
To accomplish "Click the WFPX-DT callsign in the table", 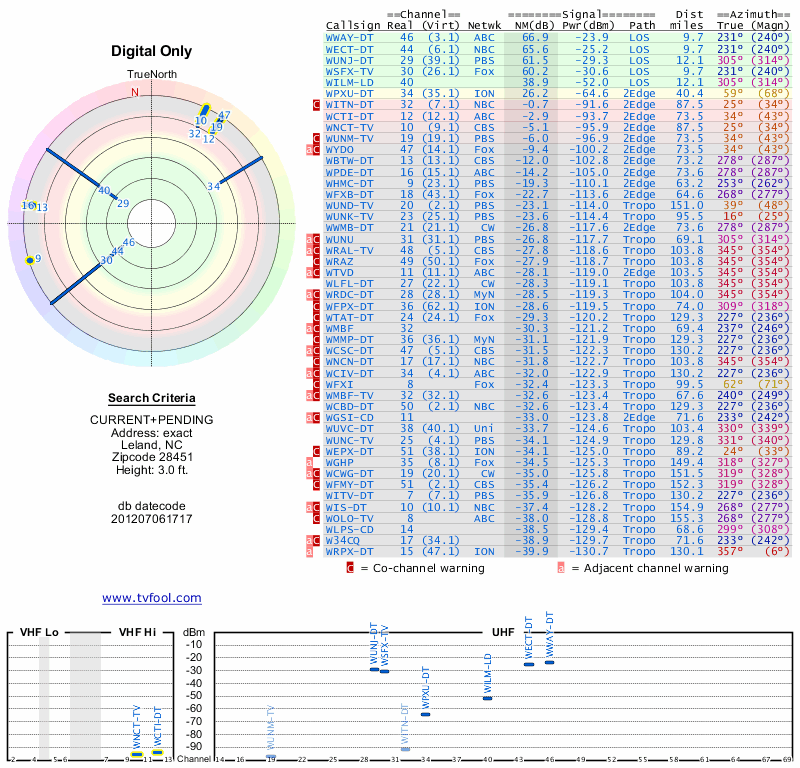I will coord(349,306).
